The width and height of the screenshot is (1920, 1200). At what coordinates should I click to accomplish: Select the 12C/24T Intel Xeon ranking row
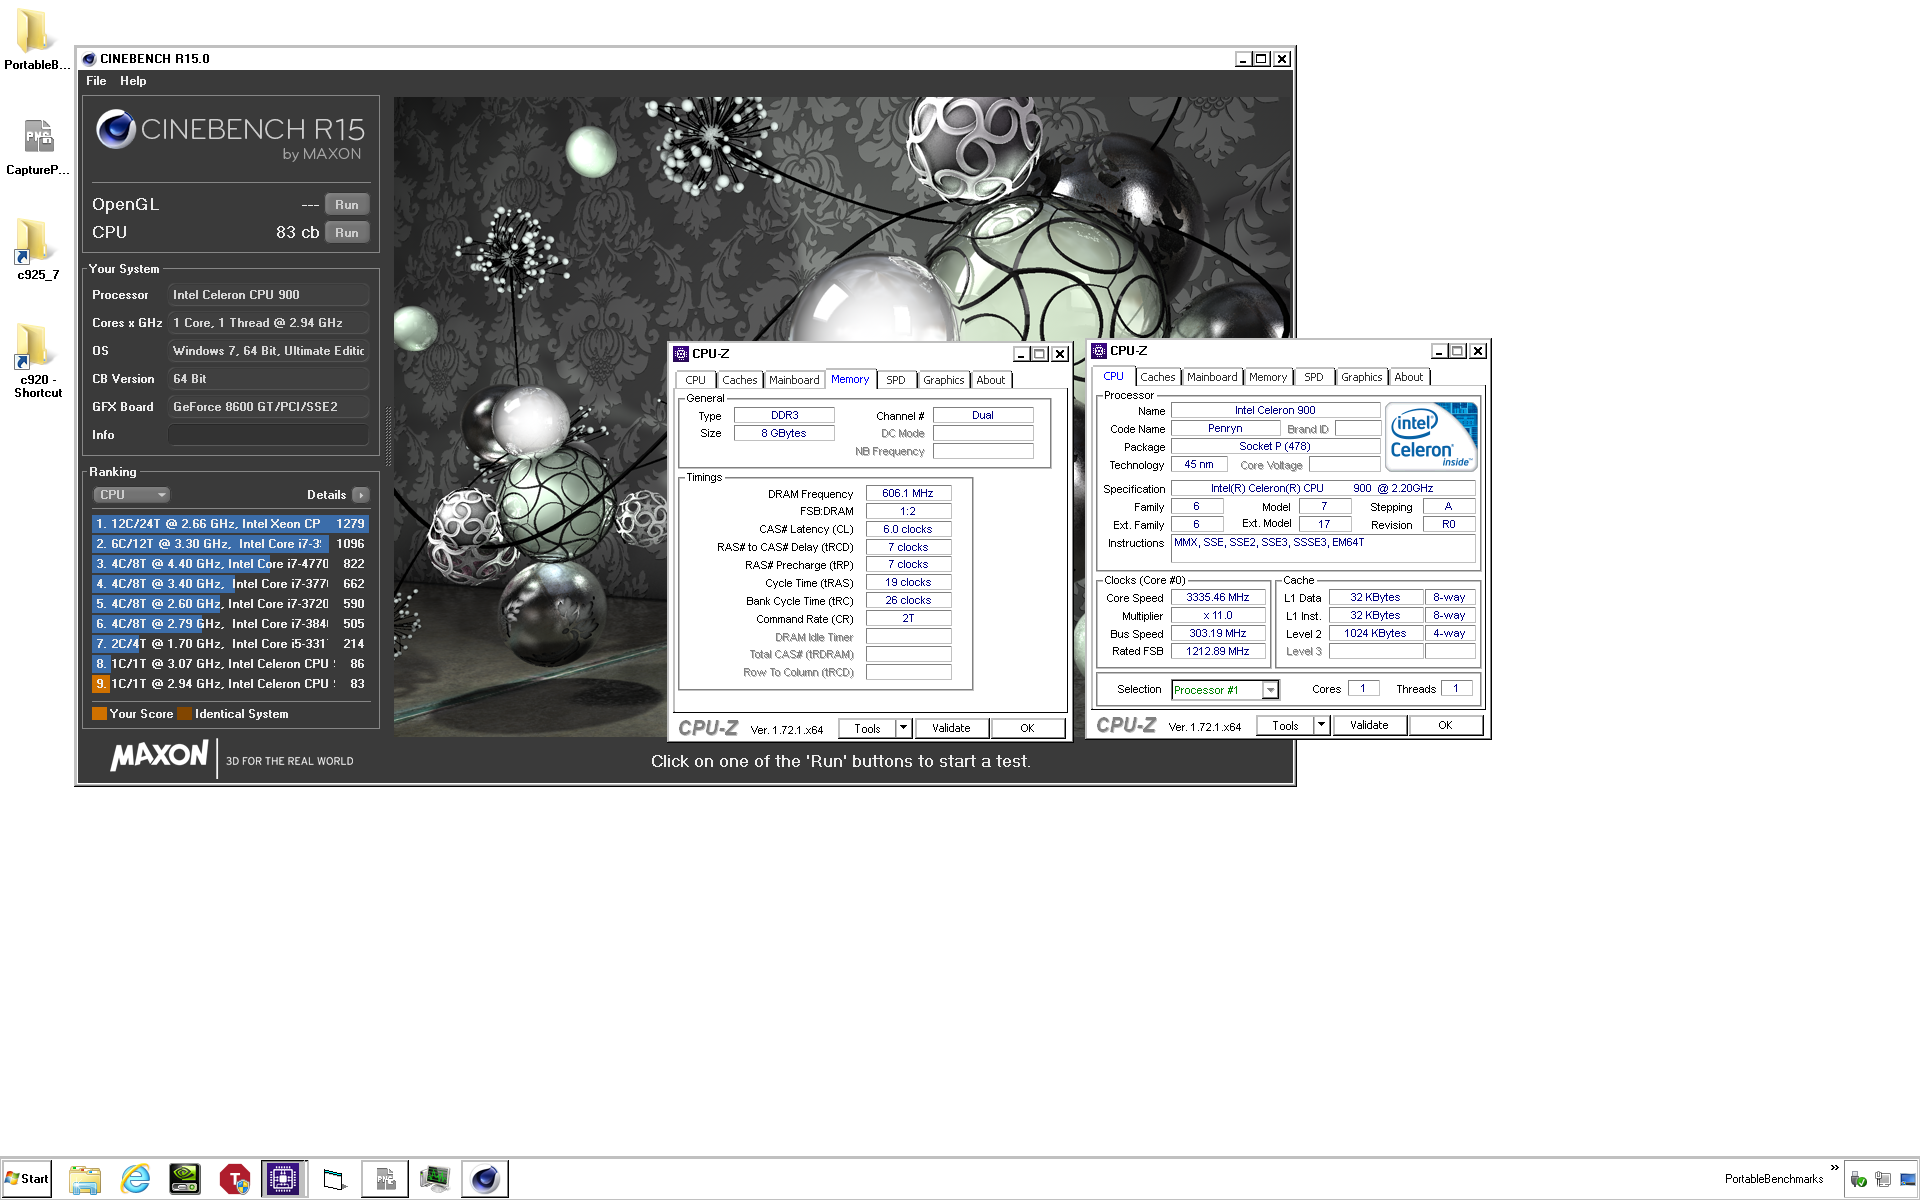click(x=230, y=524)
